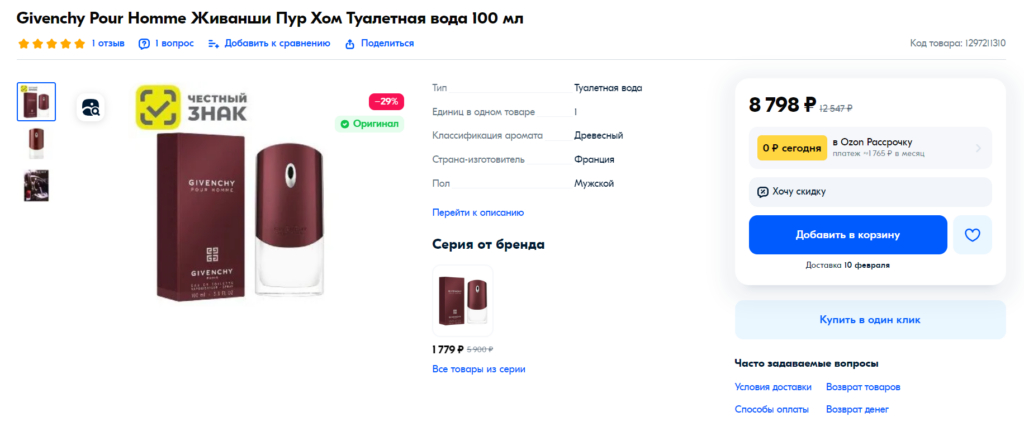Expand the Ozon Рассрочка installment chevron

(x=977, y=148)
